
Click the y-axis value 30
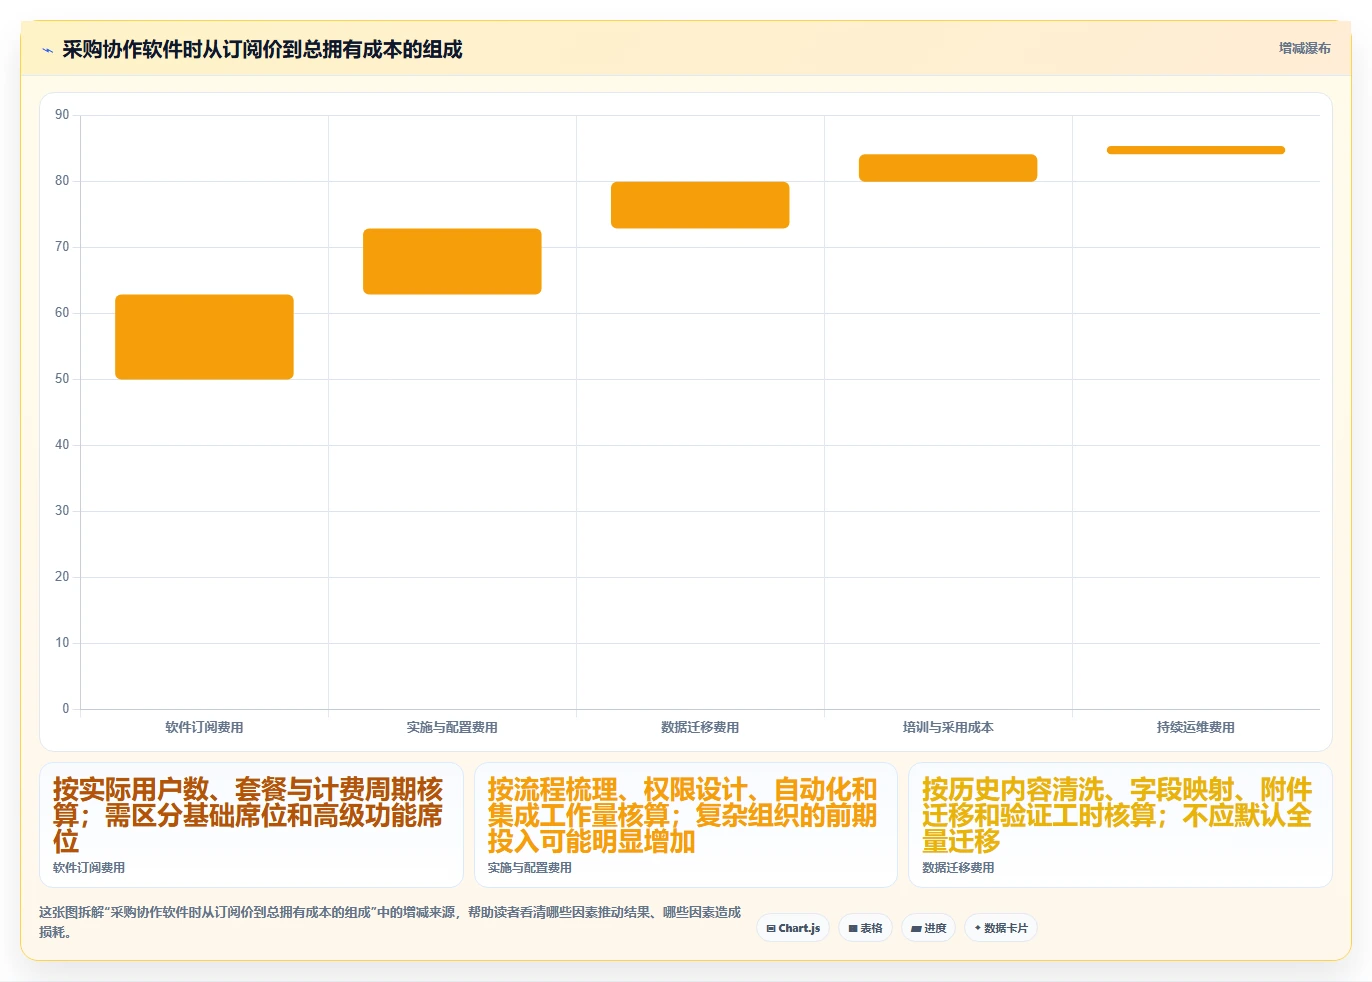(62, 511)
